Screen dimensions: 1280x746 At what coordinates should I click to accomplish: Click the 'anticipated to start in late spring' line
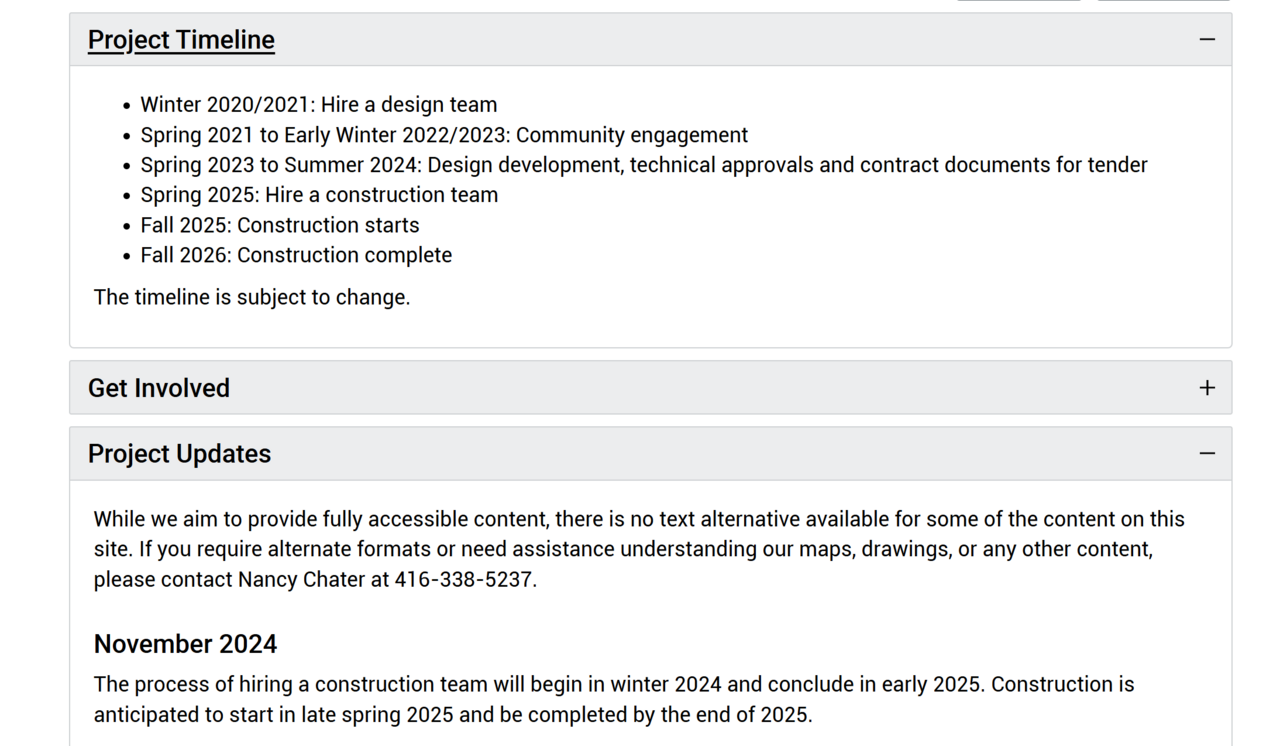452,714
